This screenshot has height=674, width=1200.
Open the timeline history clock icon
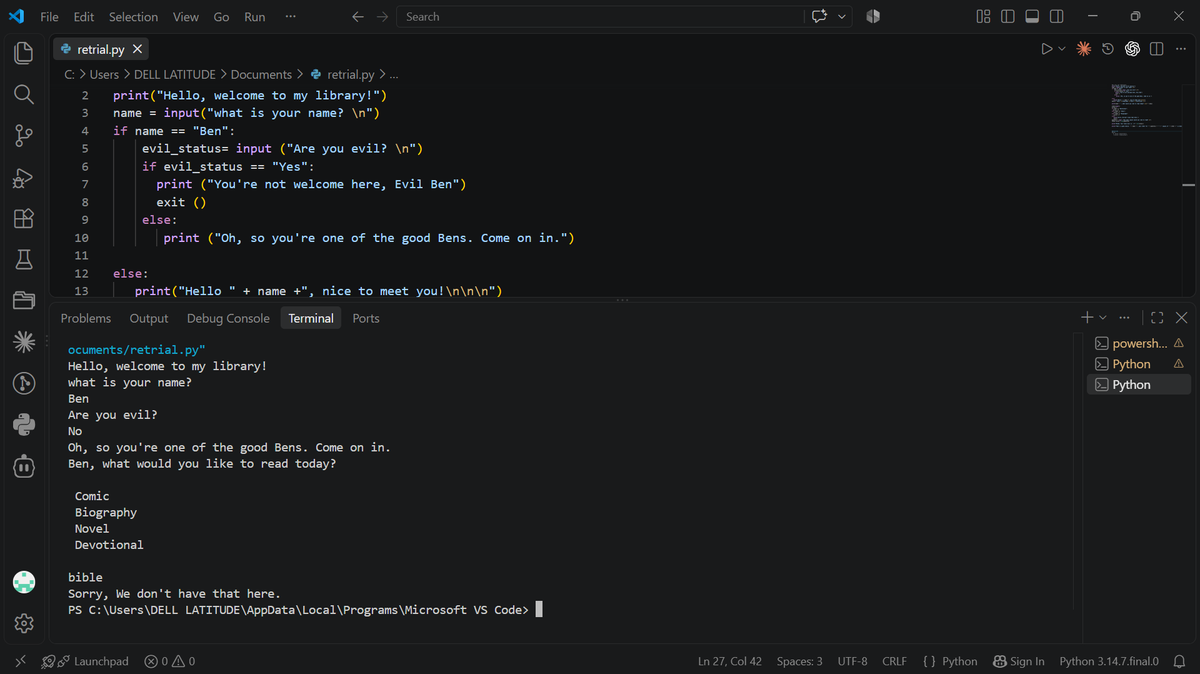coord(1108,49)
